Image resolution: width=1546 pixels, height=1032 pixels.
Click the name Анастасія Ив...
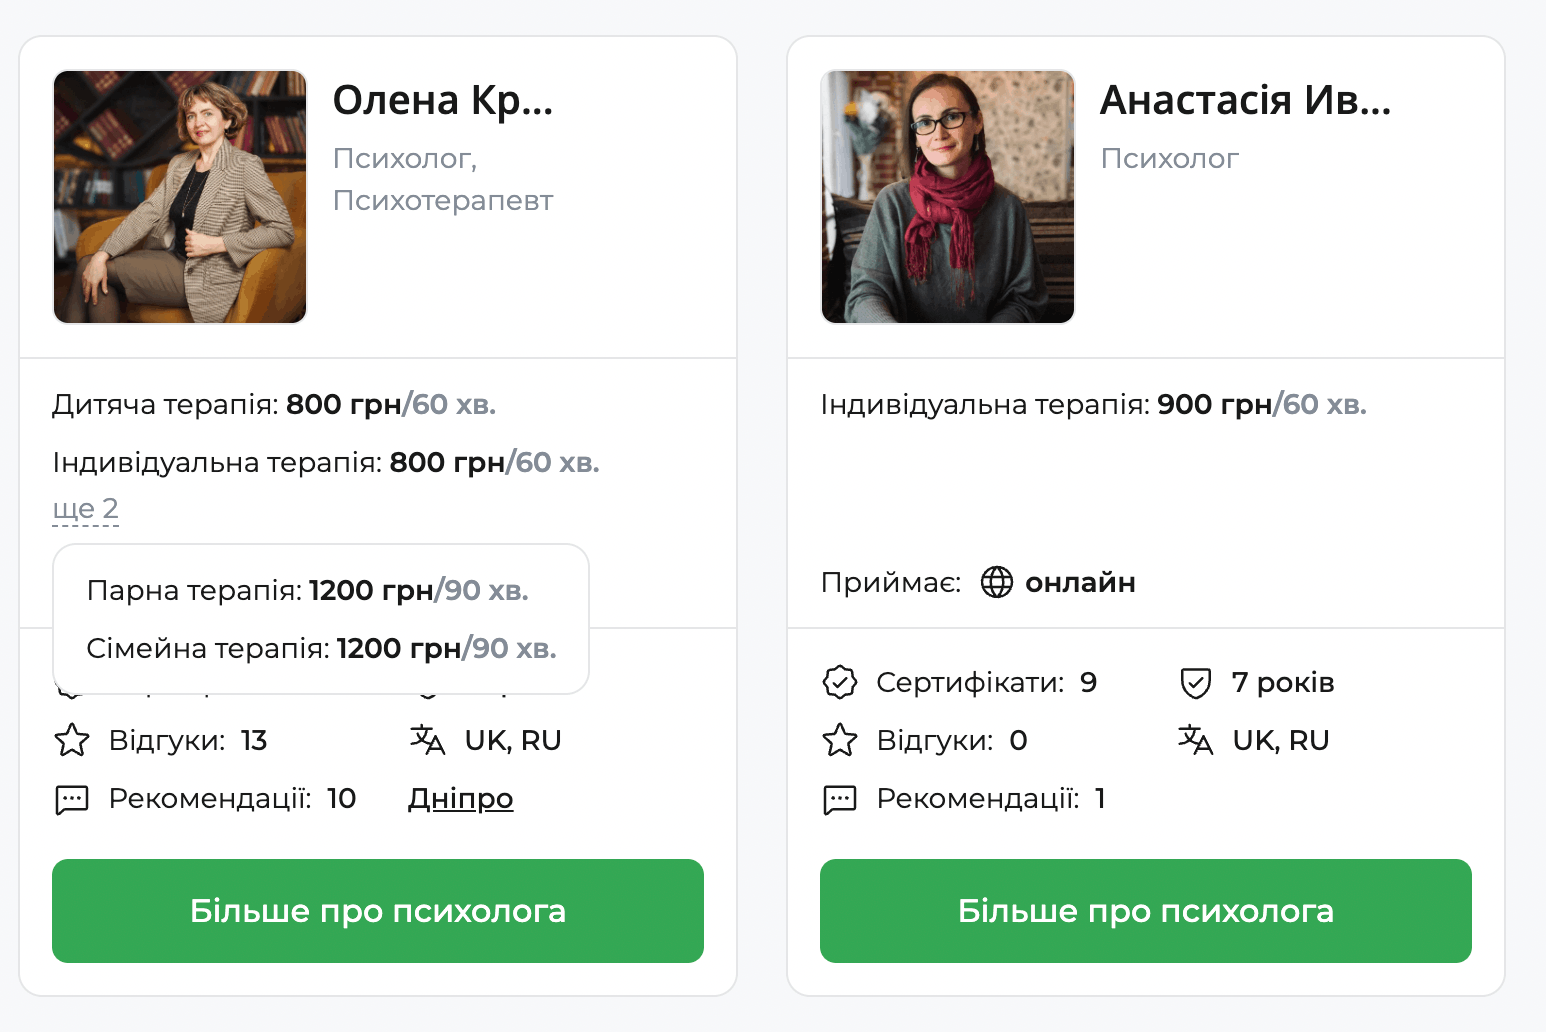click(x=1246, y=100)
